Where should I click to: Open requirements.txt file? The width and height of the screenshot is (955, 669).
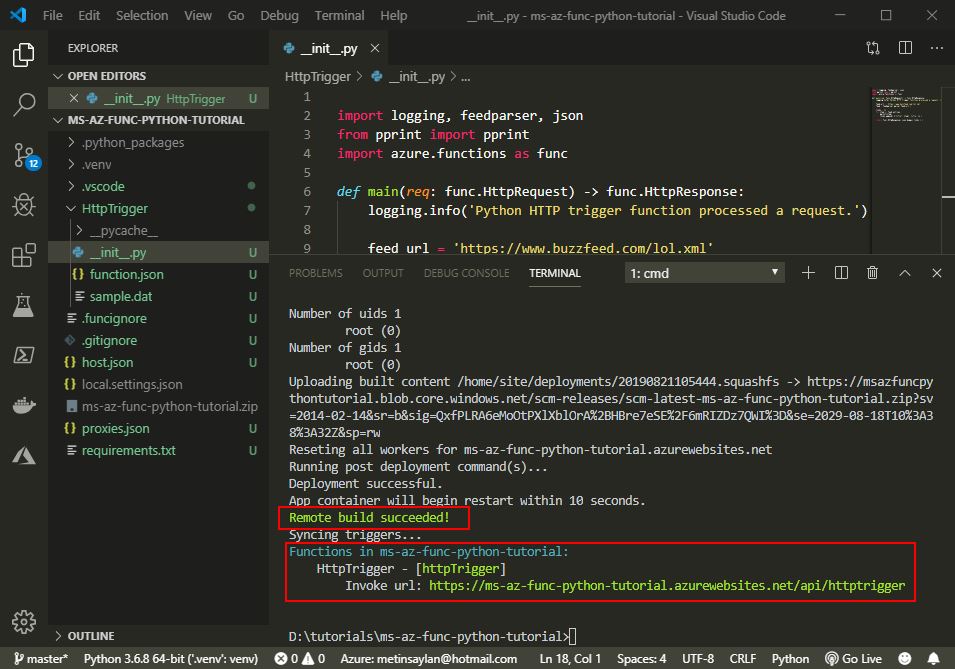pos(158,450)
